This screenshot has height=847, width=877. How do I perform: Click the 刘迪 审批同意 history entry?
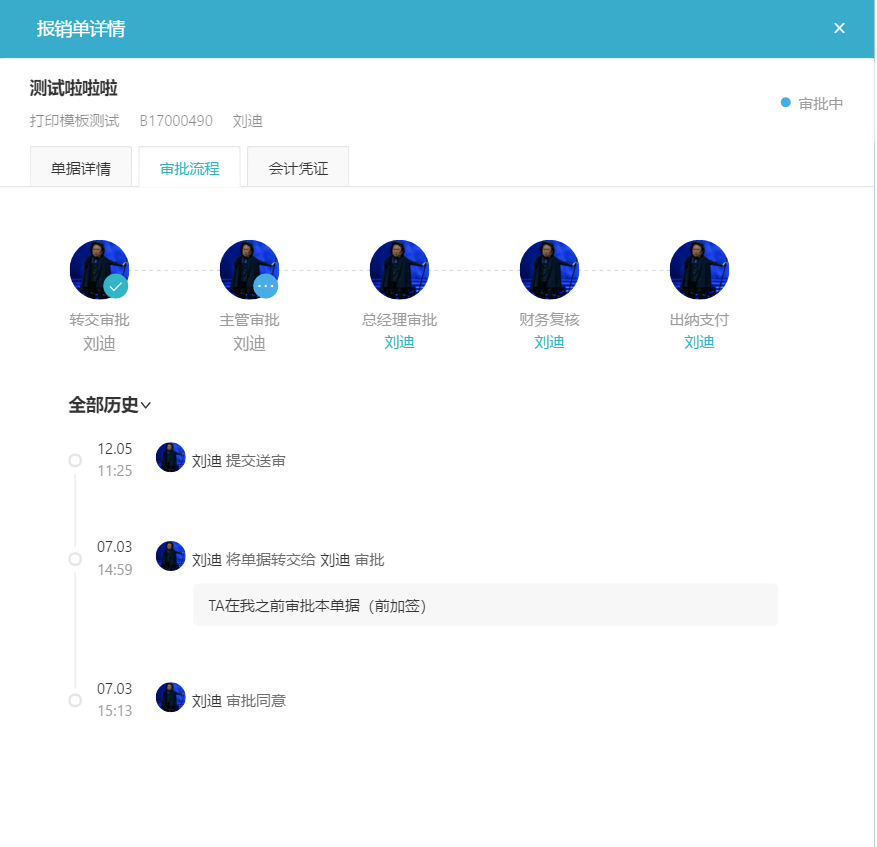[239, 700]
